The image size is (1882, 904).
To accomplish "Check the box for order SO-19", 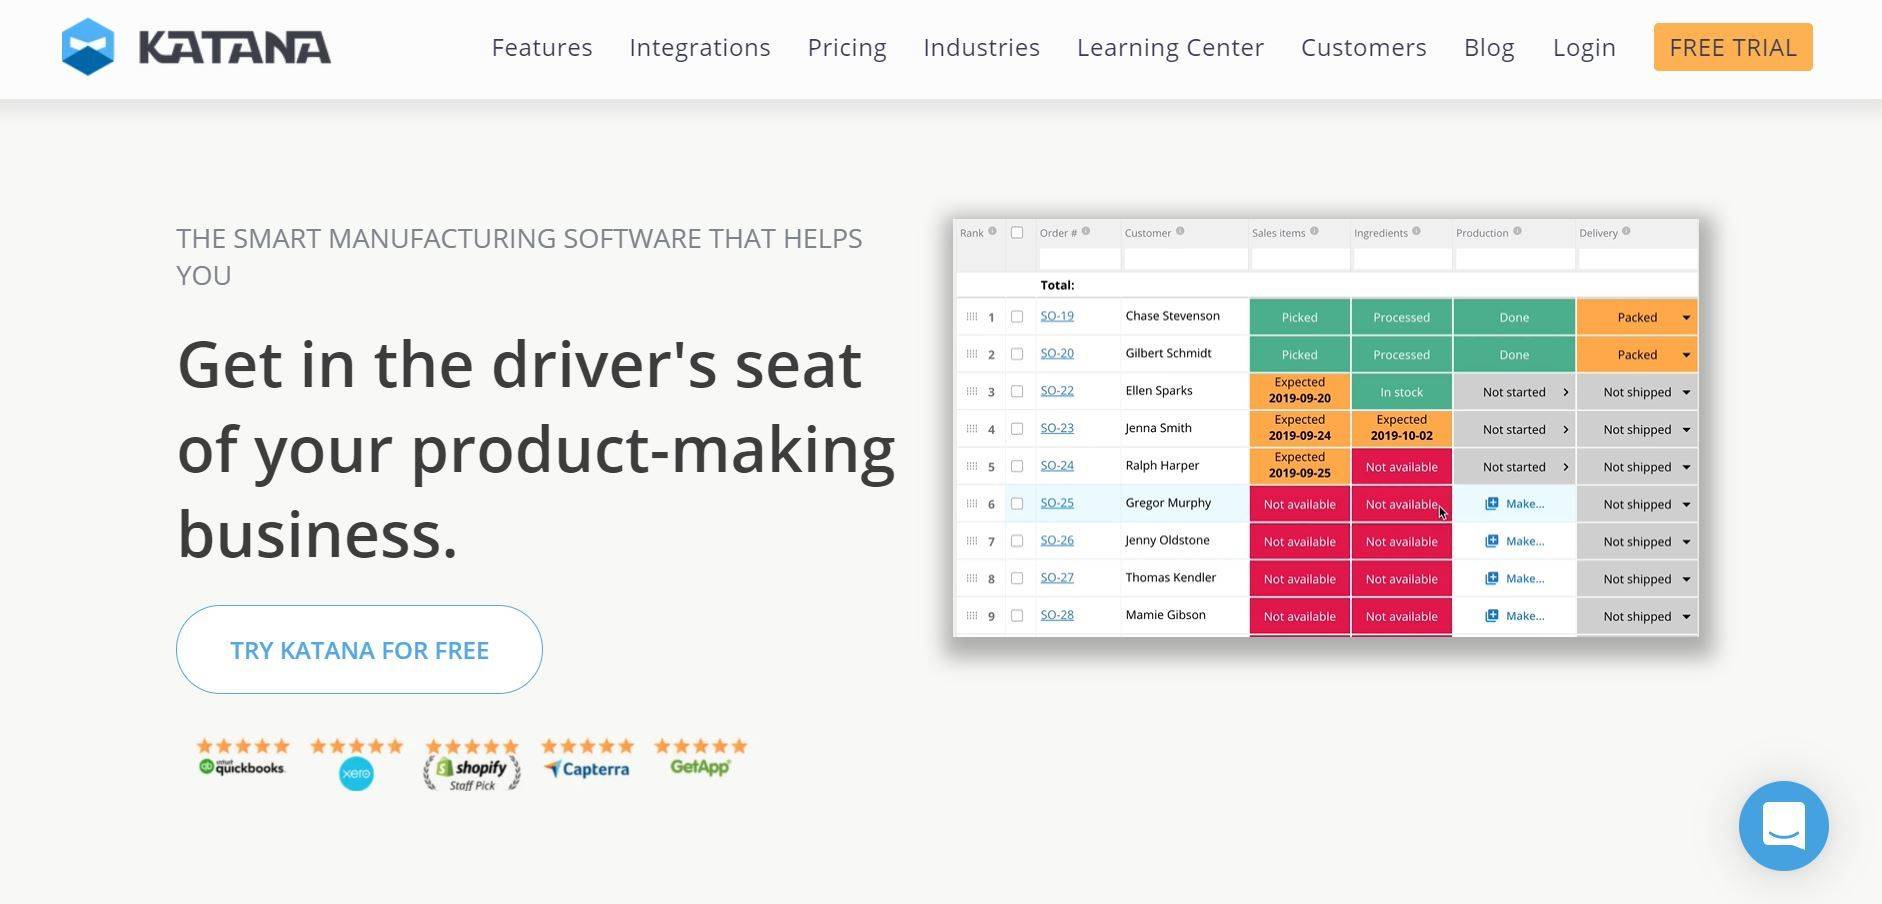I will pyautogui.click(x=1017, y=317).
